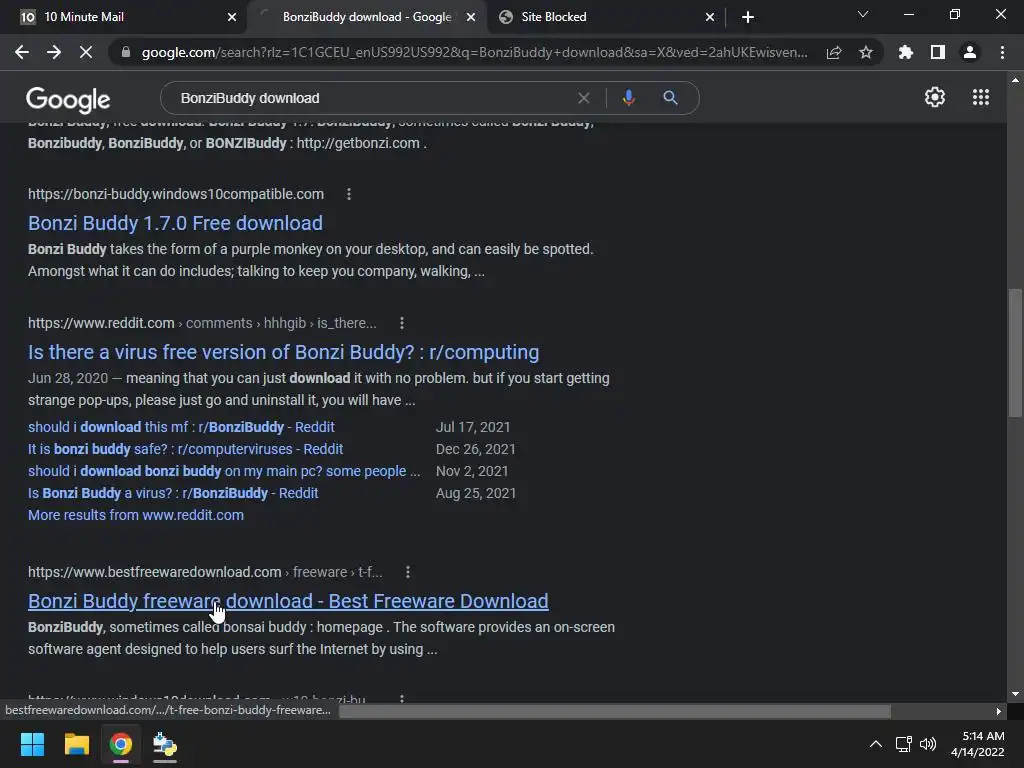Close the 10 Minute Mail tab

[232, 17]
